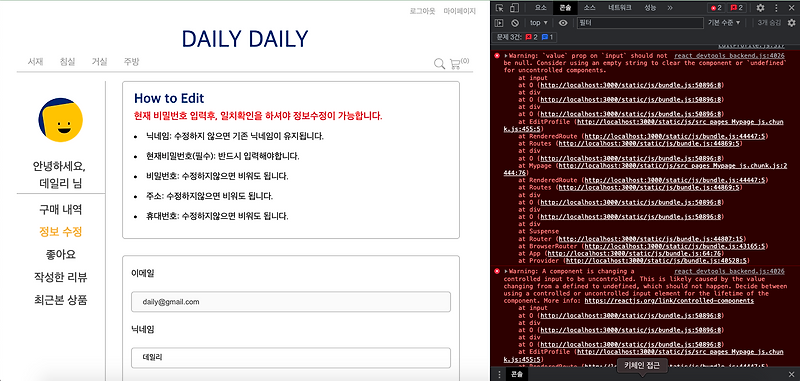Open the 주방 category
The image size is (800, 381).
(131, 62)
